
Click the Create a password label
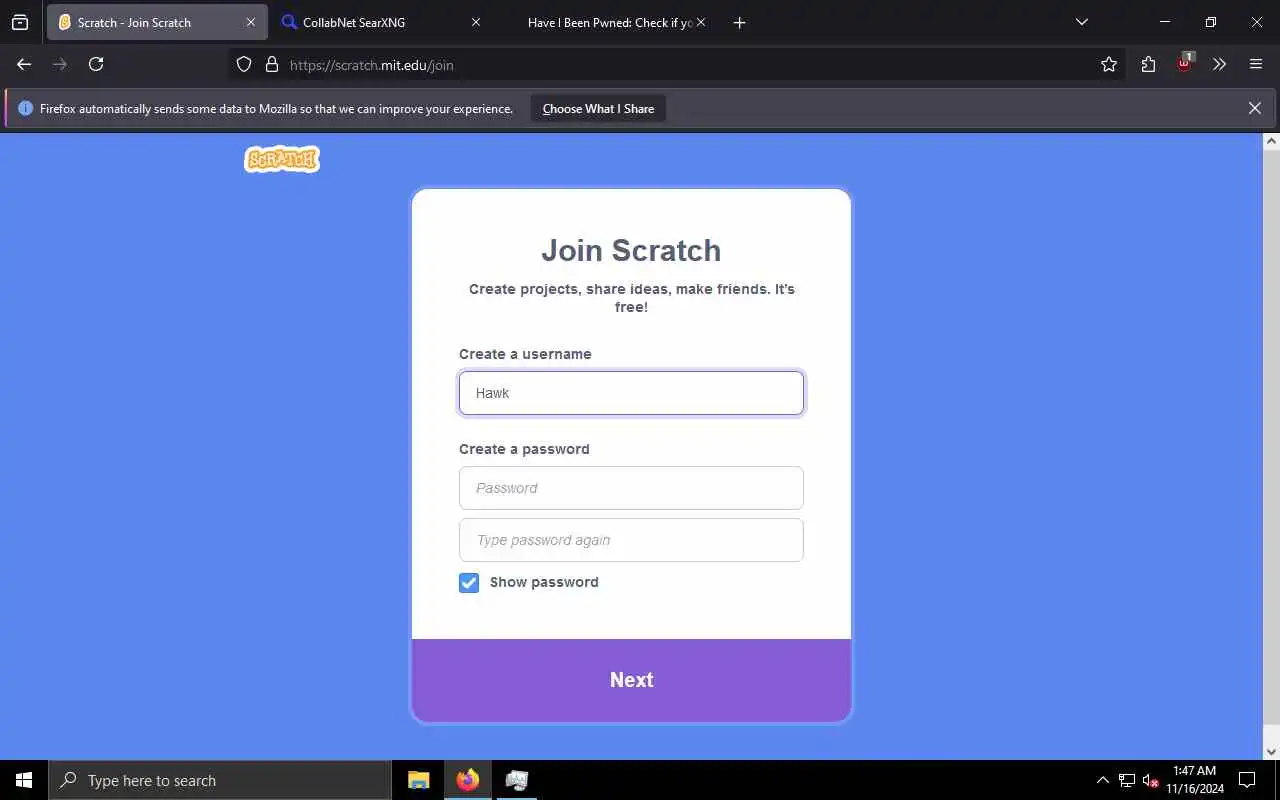524,449
